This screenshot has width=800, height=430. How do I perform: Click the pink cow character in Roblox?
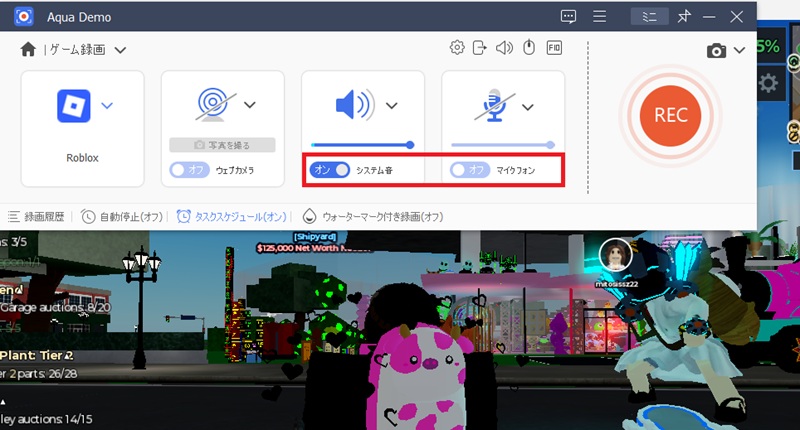pyautogui.click(x=419, y=377)
